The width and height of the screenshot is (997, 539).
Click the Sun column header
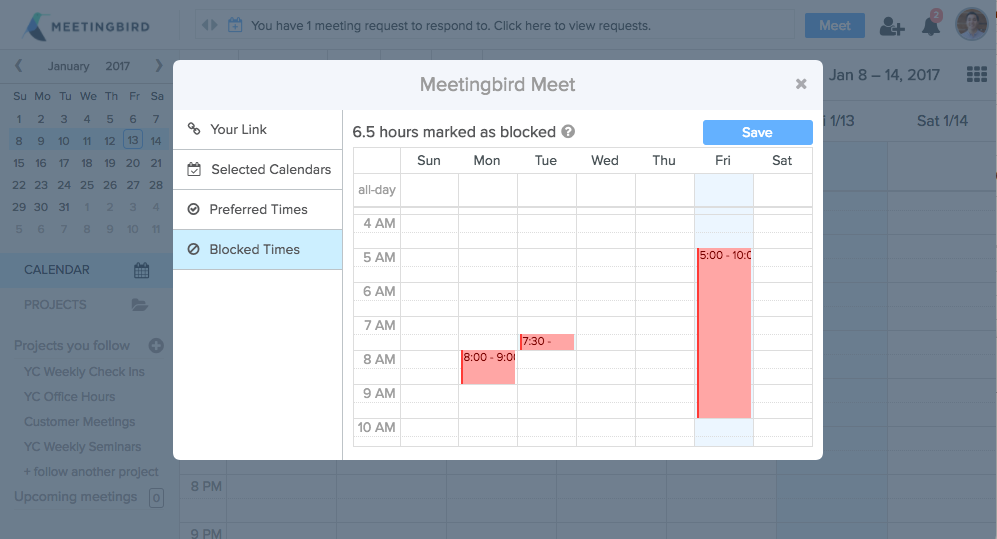429,160
